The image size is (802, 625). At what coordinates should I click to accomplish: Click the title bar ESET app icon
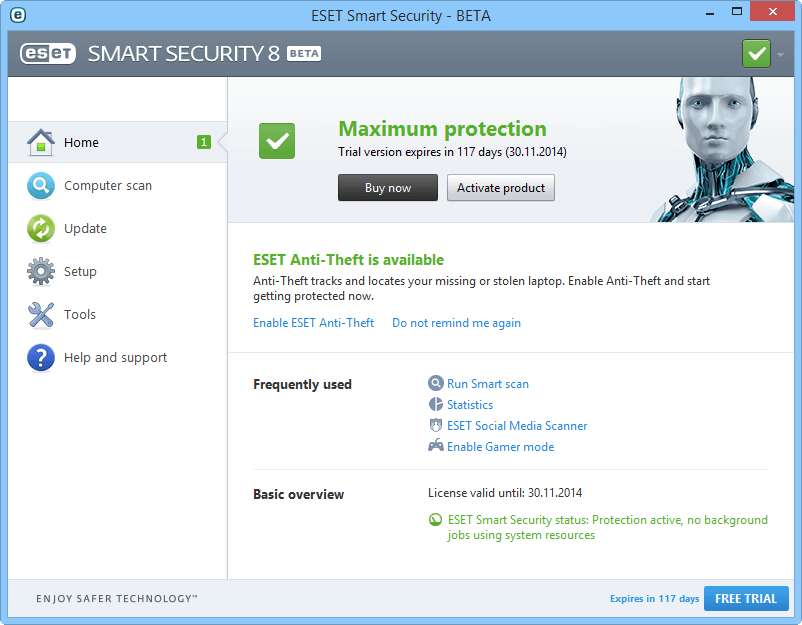tap(17, 15)
